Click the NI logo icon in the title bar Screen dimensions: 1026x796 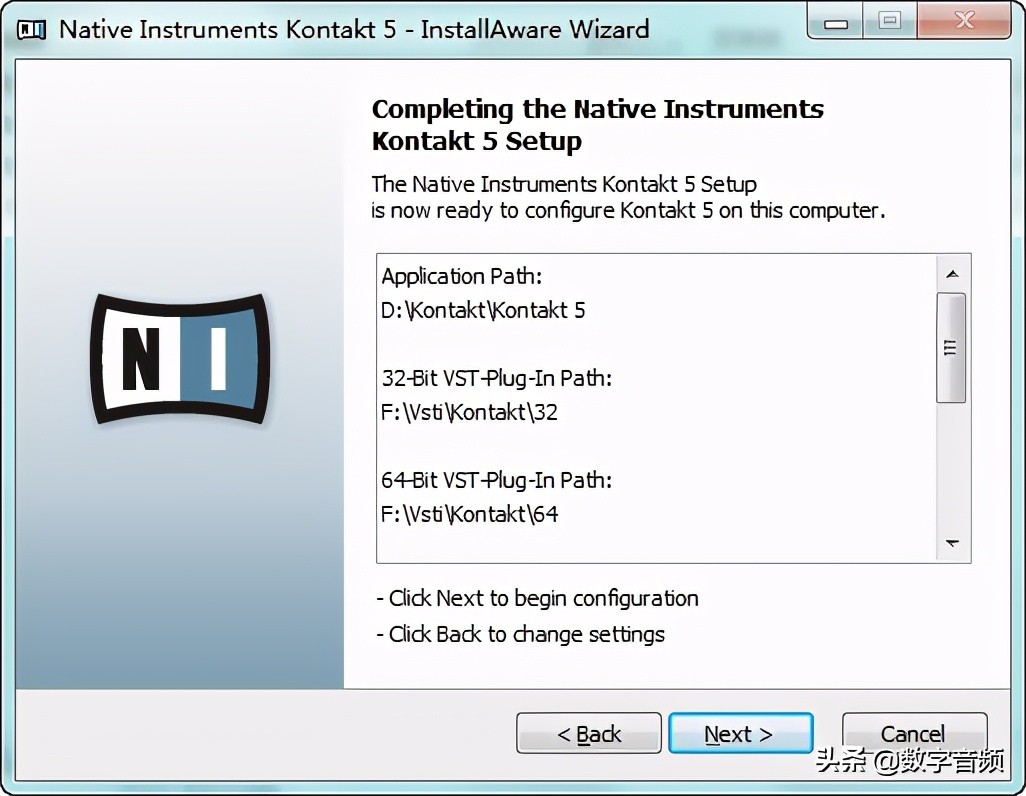pos(31,29)
